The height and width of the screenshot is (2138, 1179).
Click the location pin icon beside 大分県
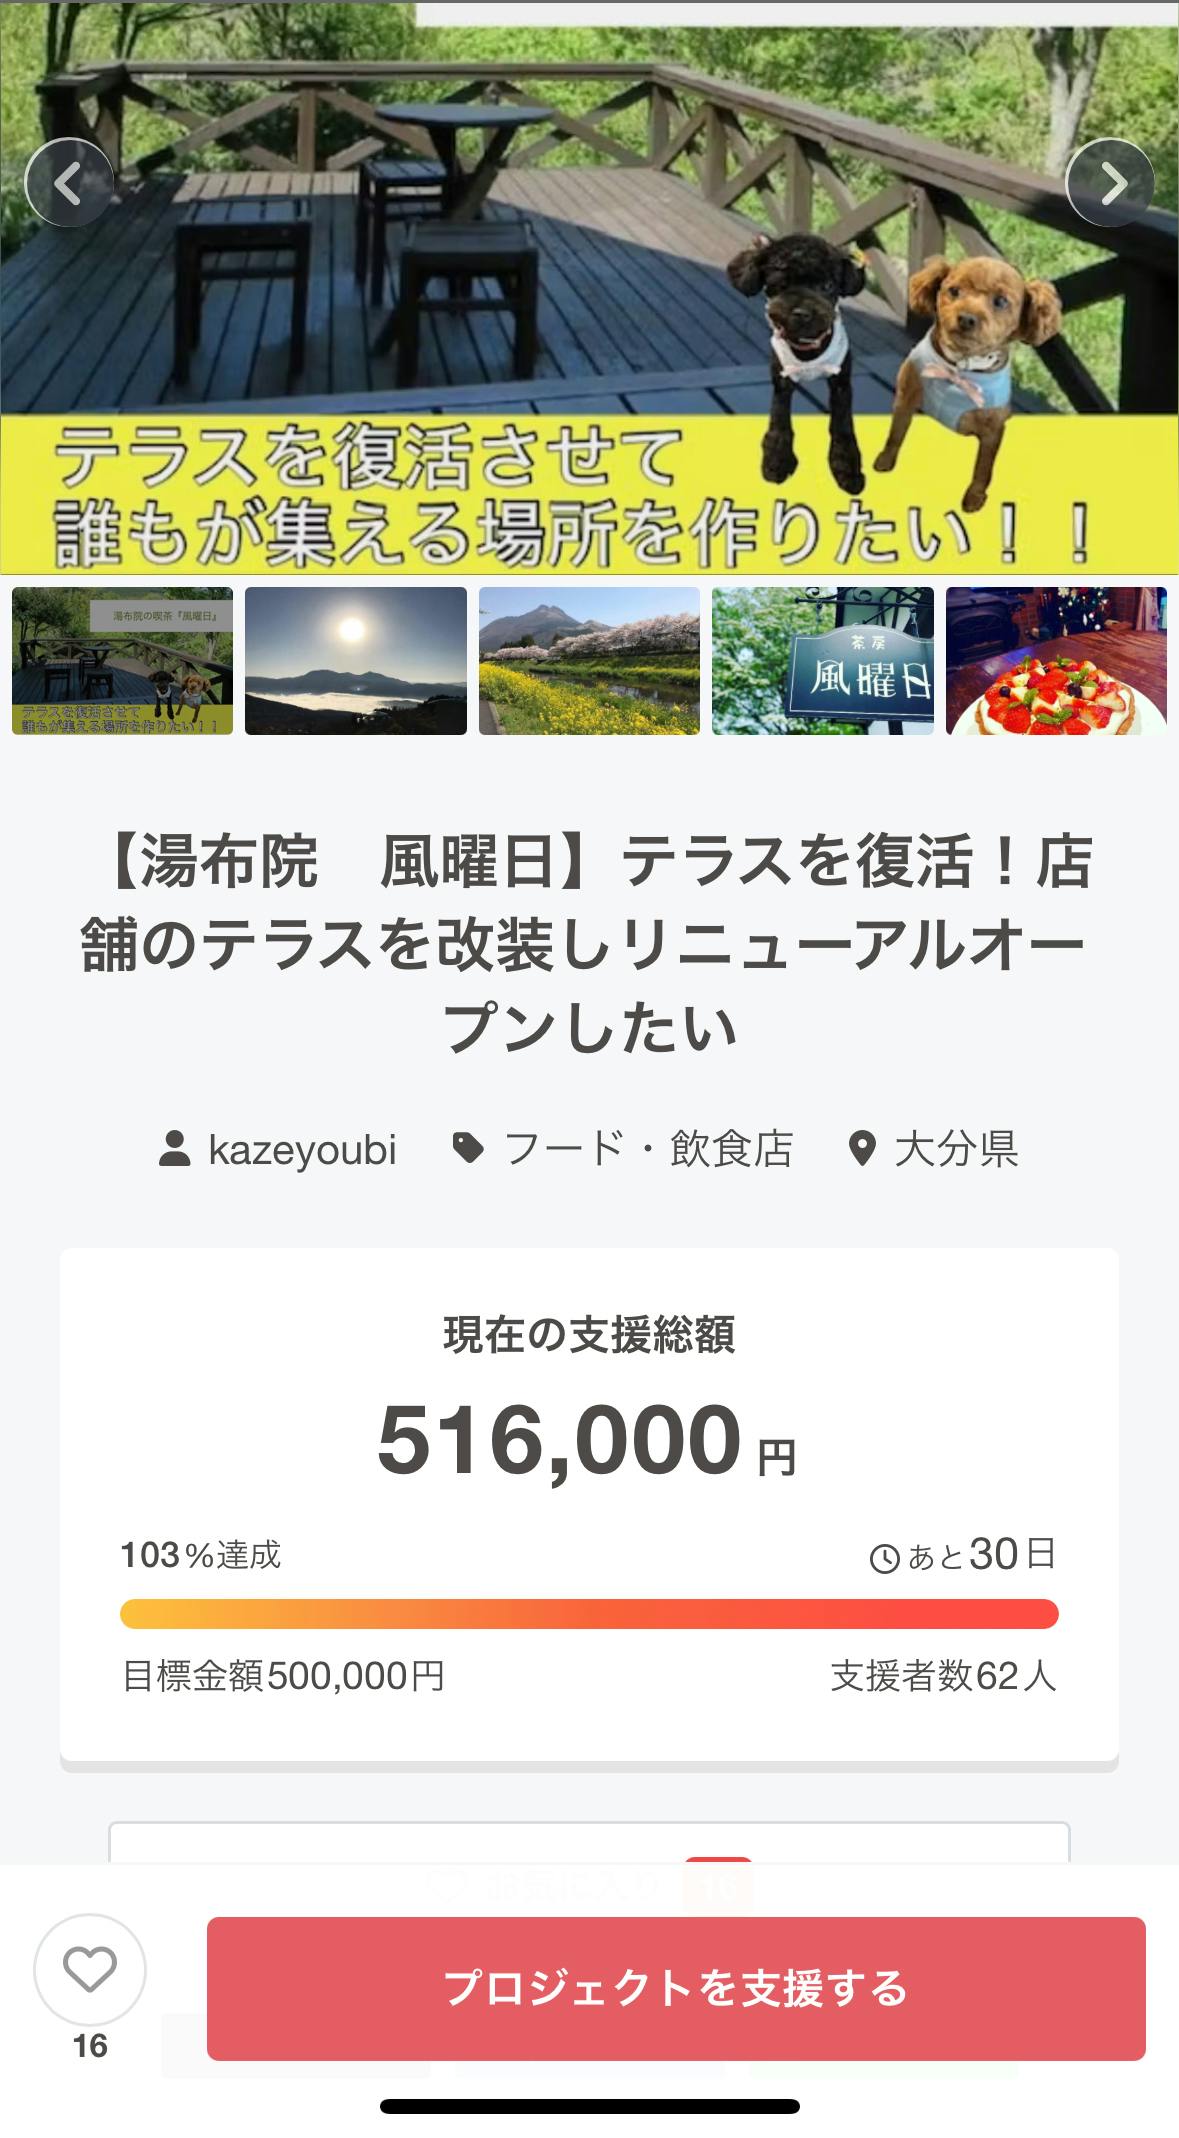[861, 1149]
